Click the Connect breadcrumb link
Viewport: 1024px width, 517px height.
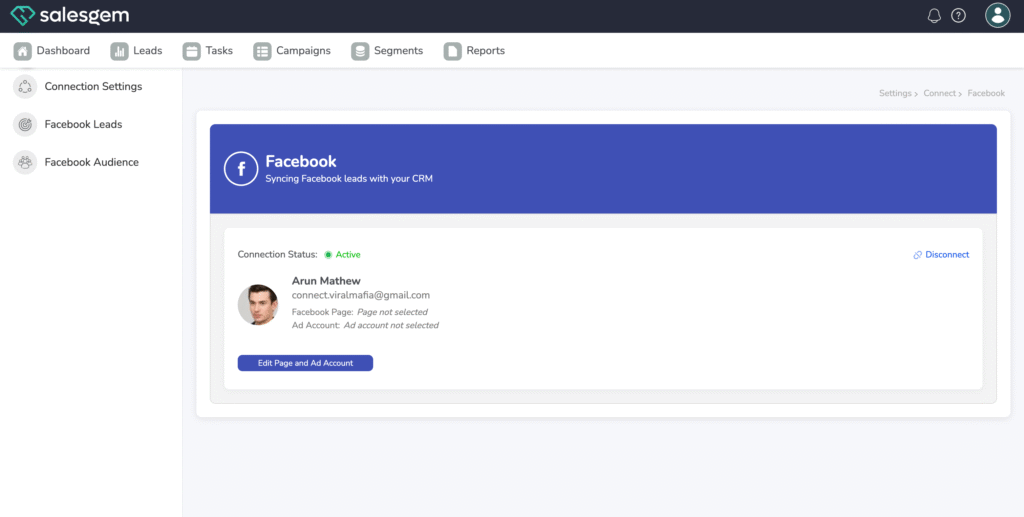tap(939, 93)
